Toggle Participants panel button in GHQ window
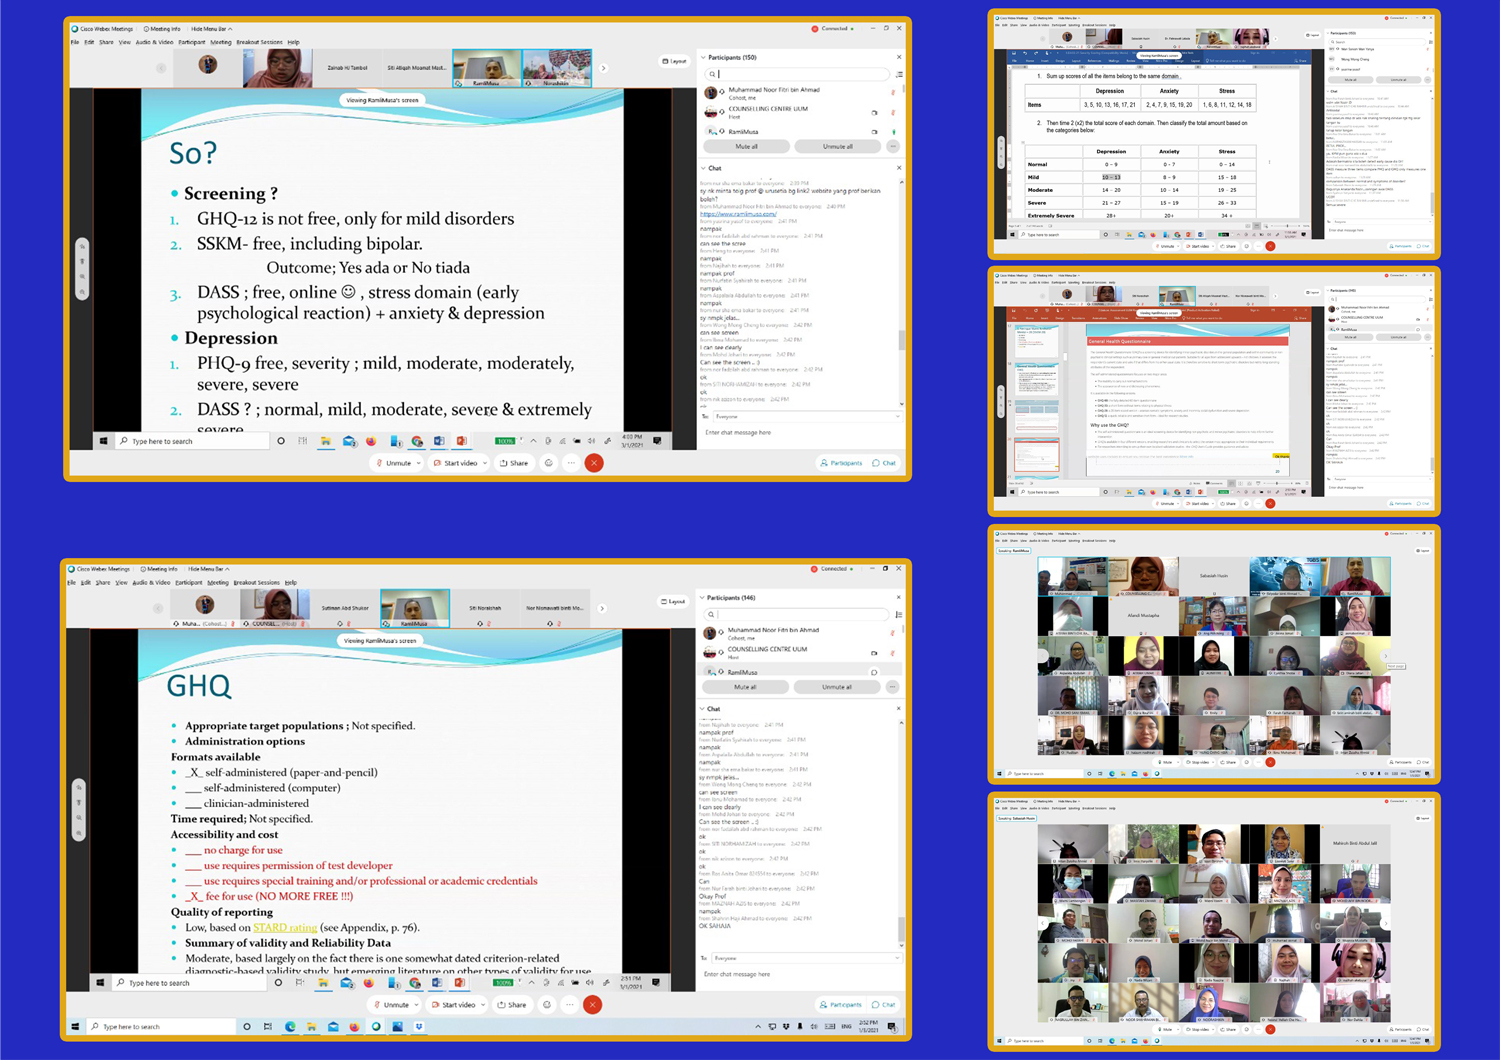The width and height of the screenshot is (1500, 1060). tap(840, 1004)
